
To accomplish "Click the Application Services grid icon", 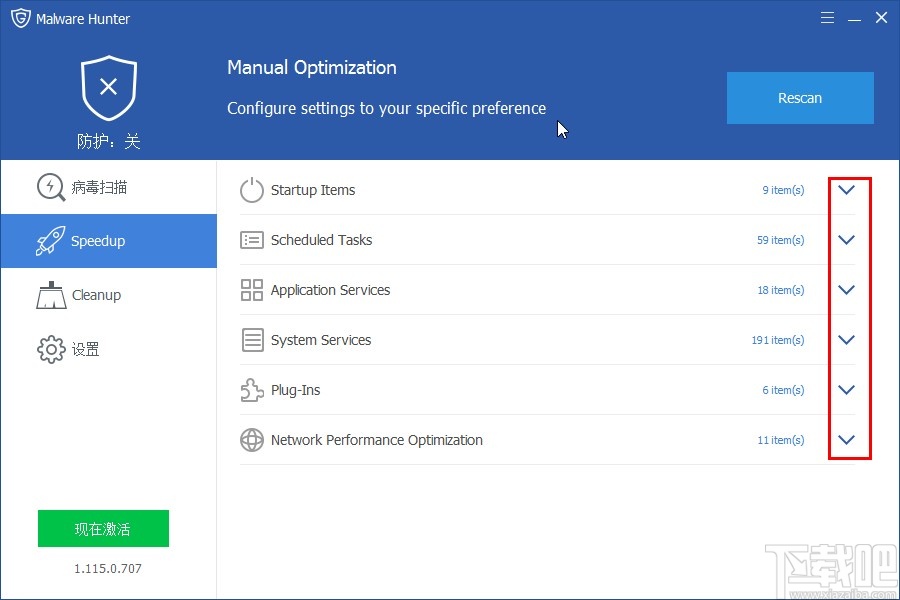I will click(x=251, y=290).
